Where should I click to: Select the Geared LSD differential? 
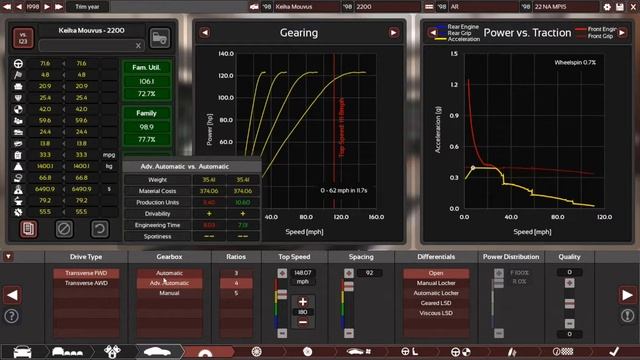[436, 303]
